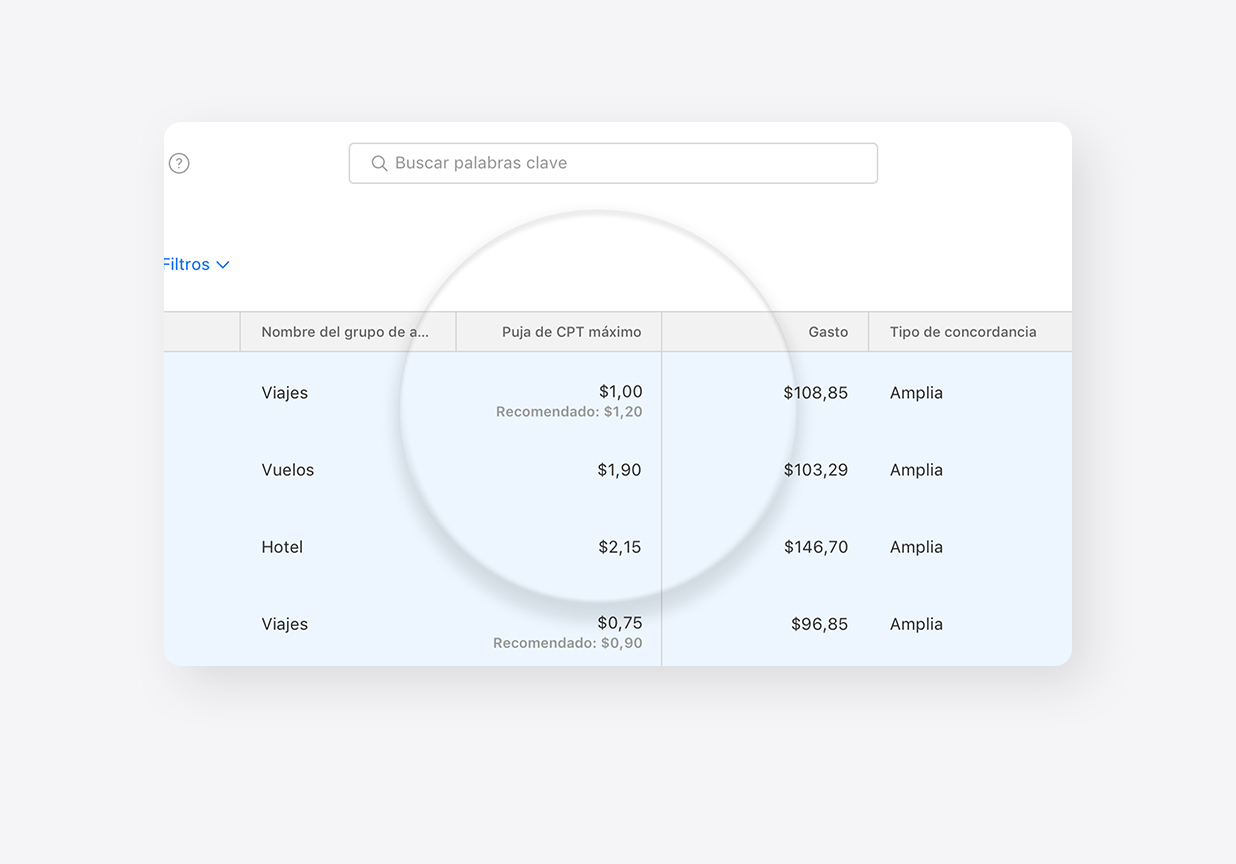This screenshot has height=864, width=1236.
Task: Click the magnifying glass search icon
Action: [x=379, y=163]
